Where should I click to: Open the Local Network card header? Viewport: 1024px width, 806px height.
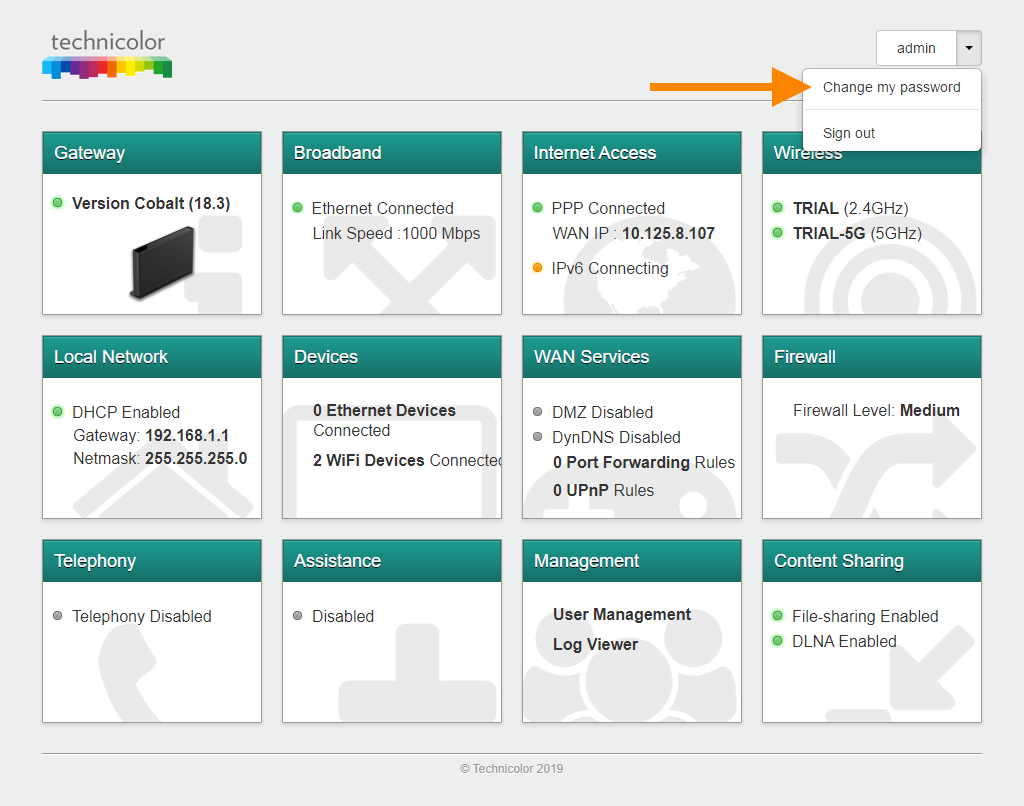[x=151, y=357]
